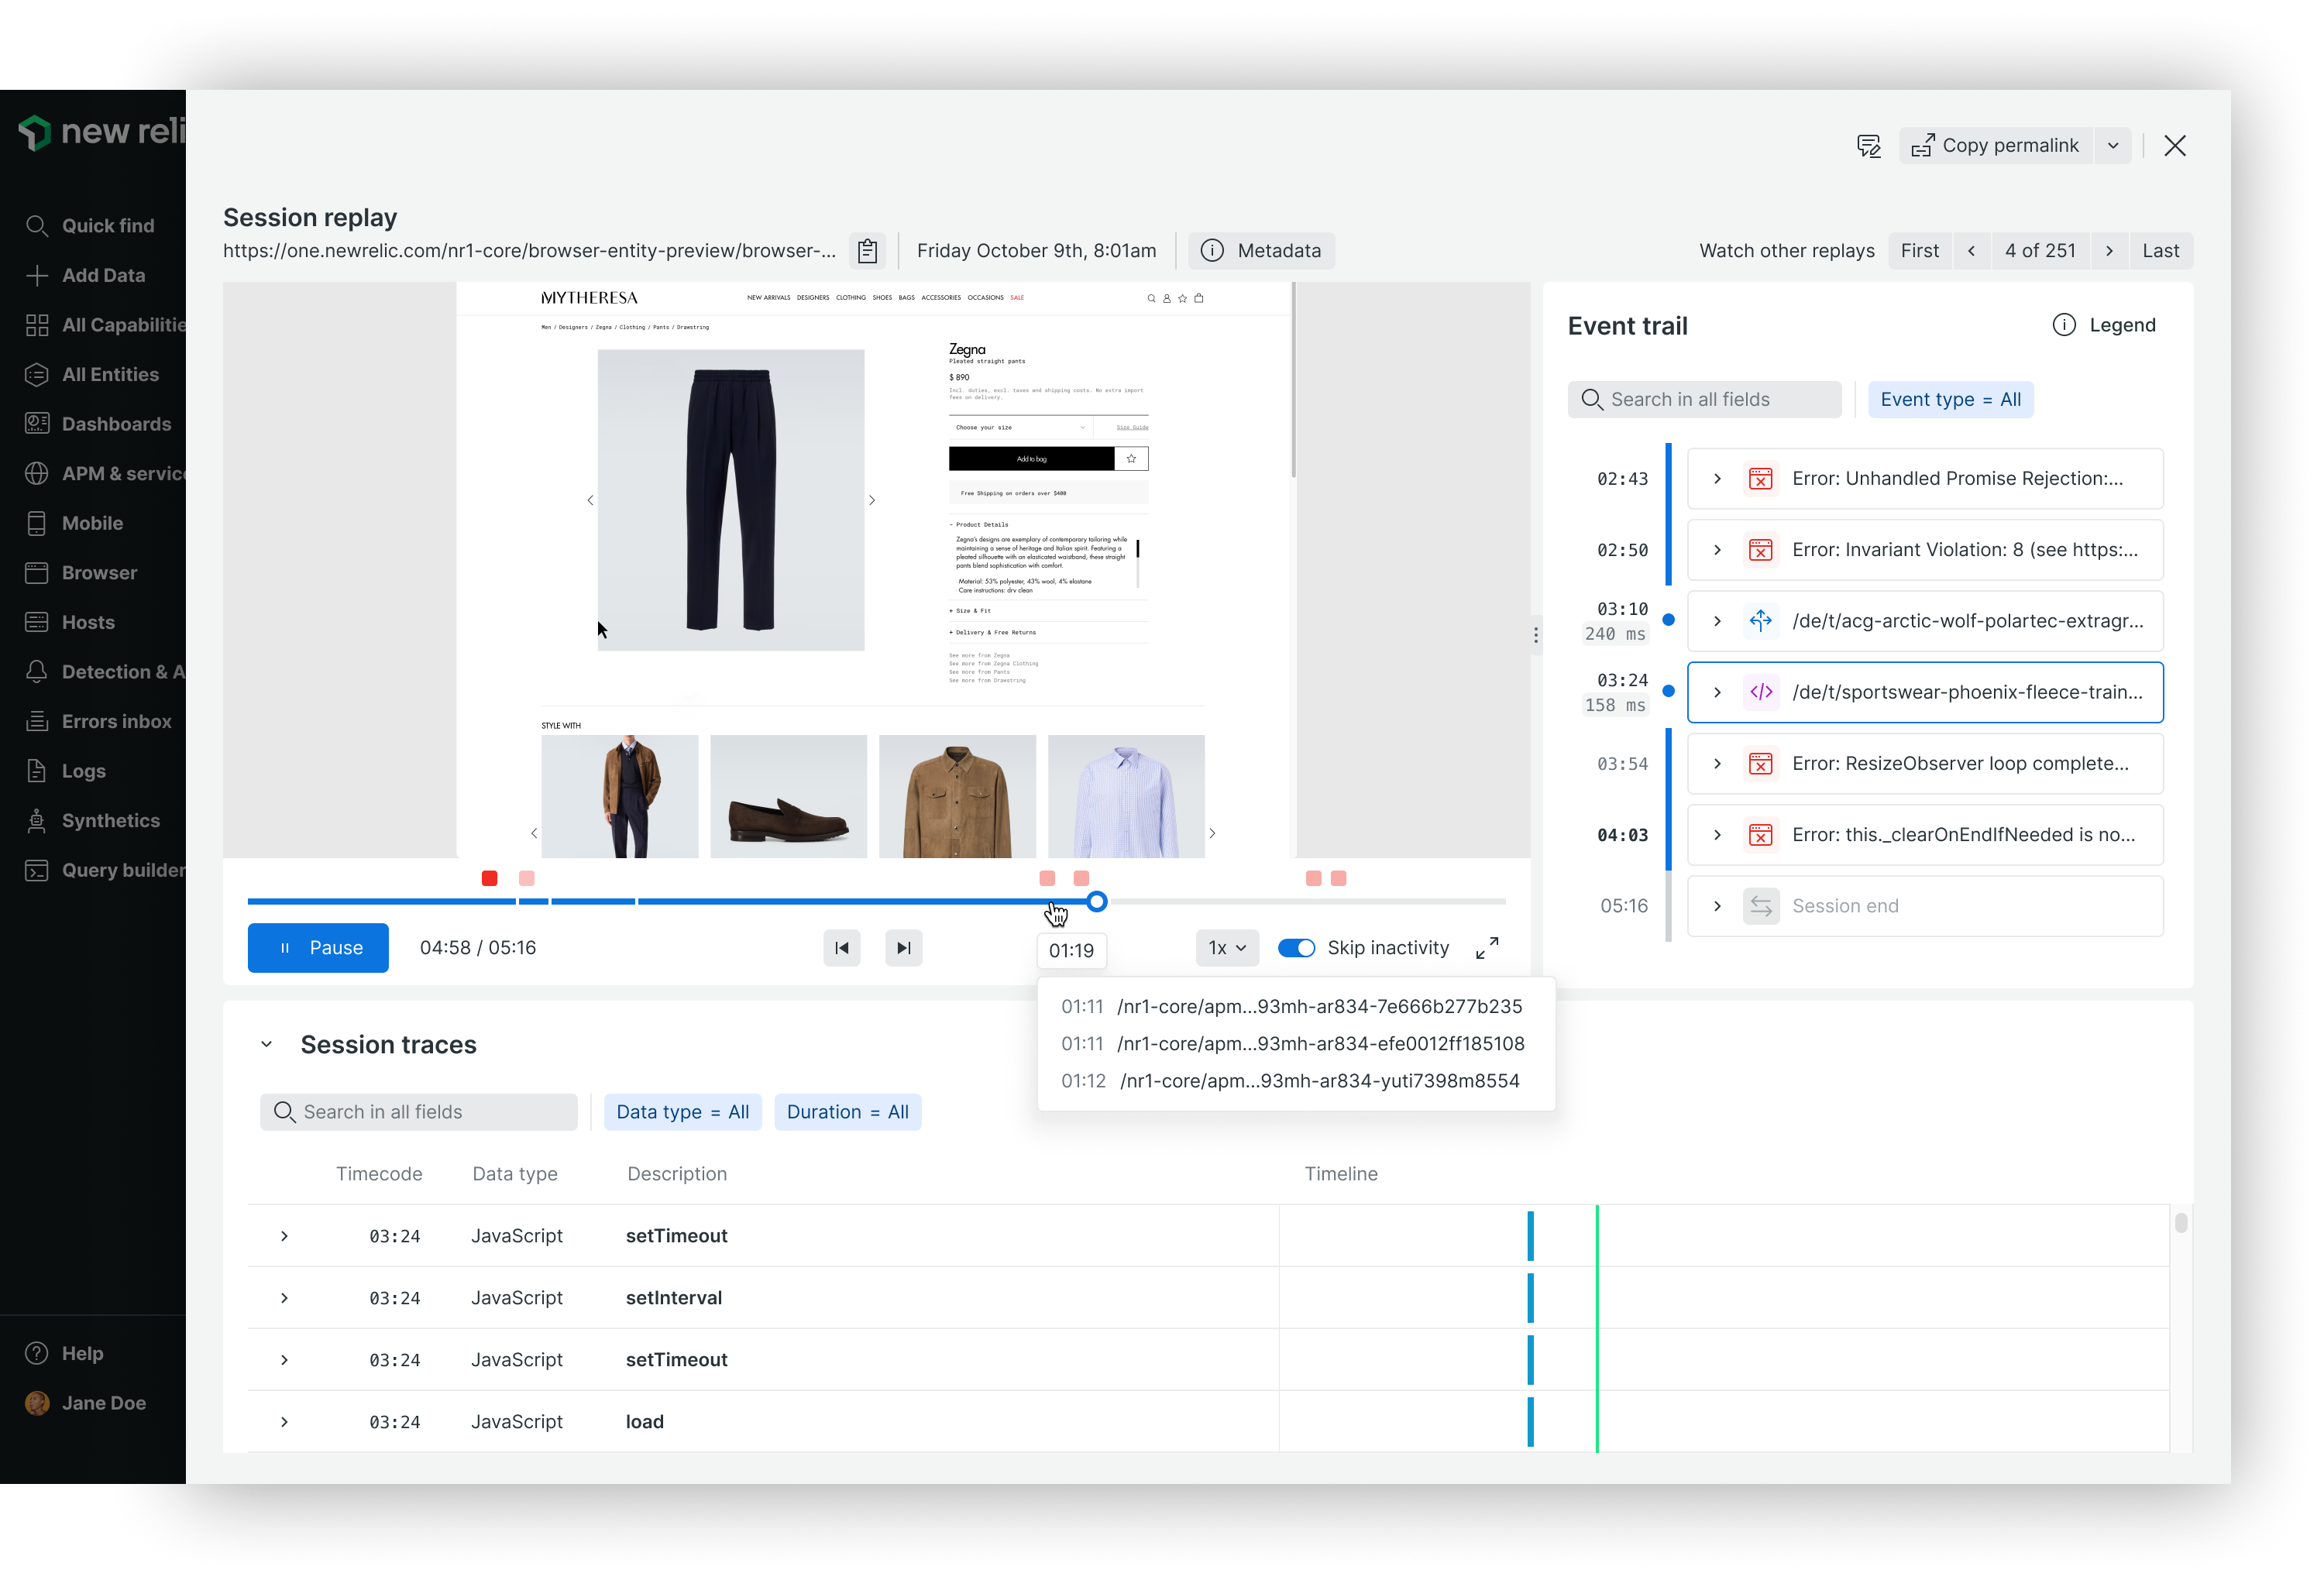2324x1580 pixels.
Task: Open the feedback chat icon
Action: pyautogui.click(x=1868, y=146)
